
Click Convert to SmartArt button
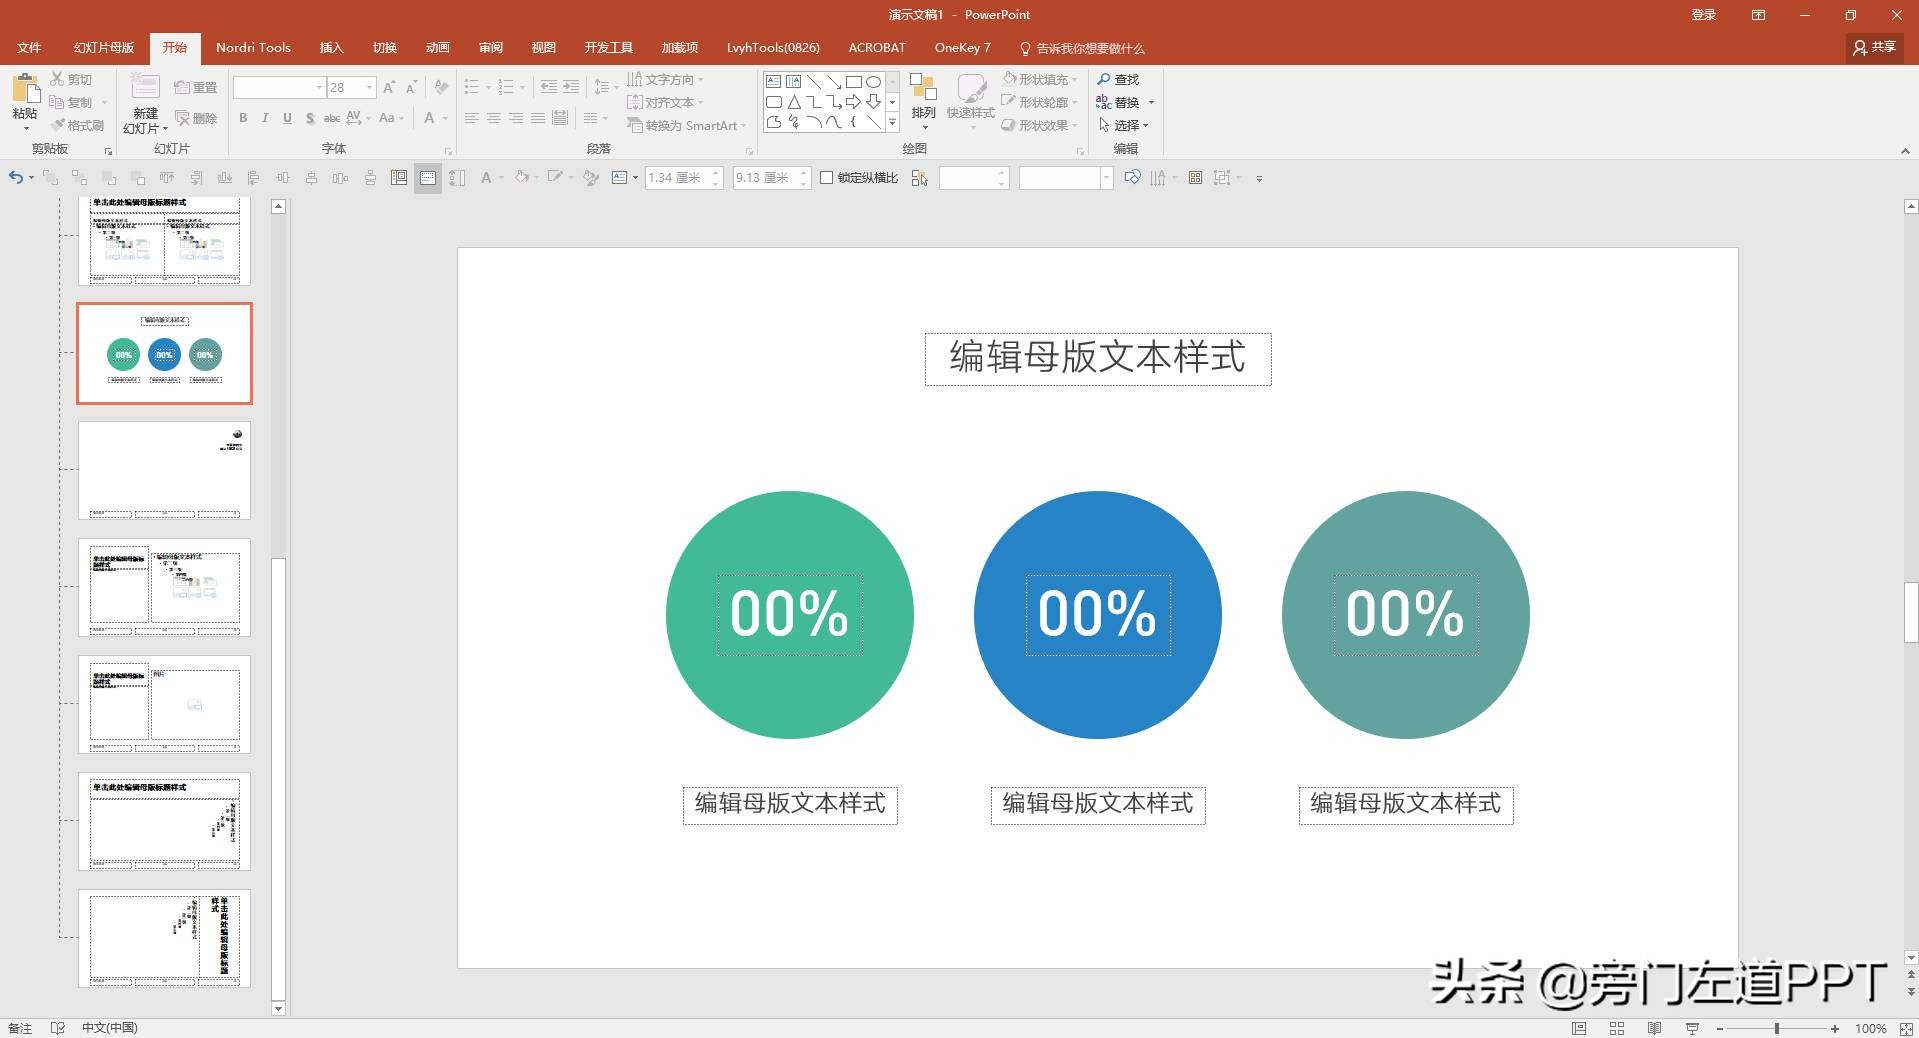[686, 125]
